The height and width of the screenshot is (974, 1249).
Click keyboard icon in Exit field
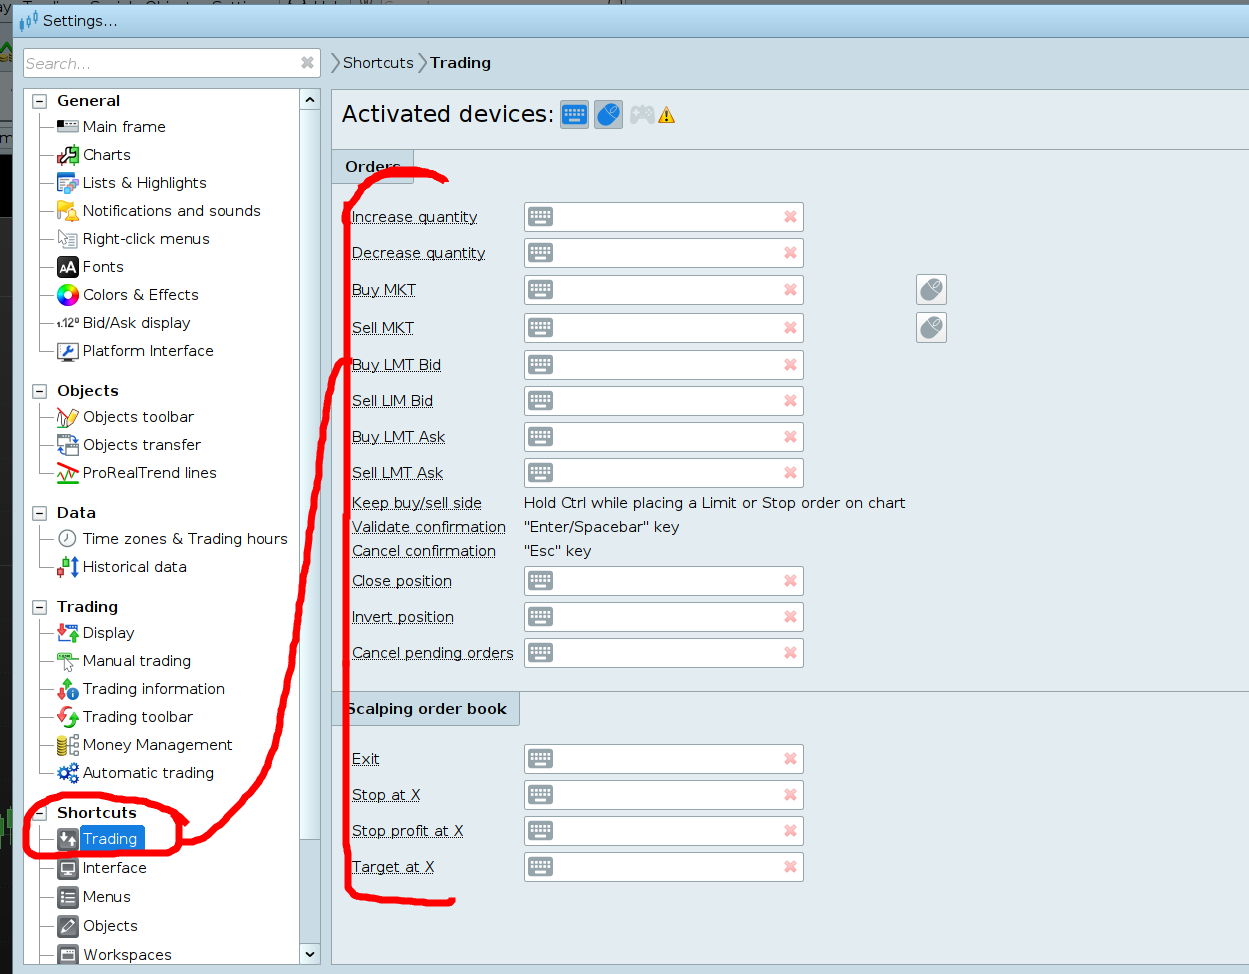pyautogui.click(x=540, y=759)
